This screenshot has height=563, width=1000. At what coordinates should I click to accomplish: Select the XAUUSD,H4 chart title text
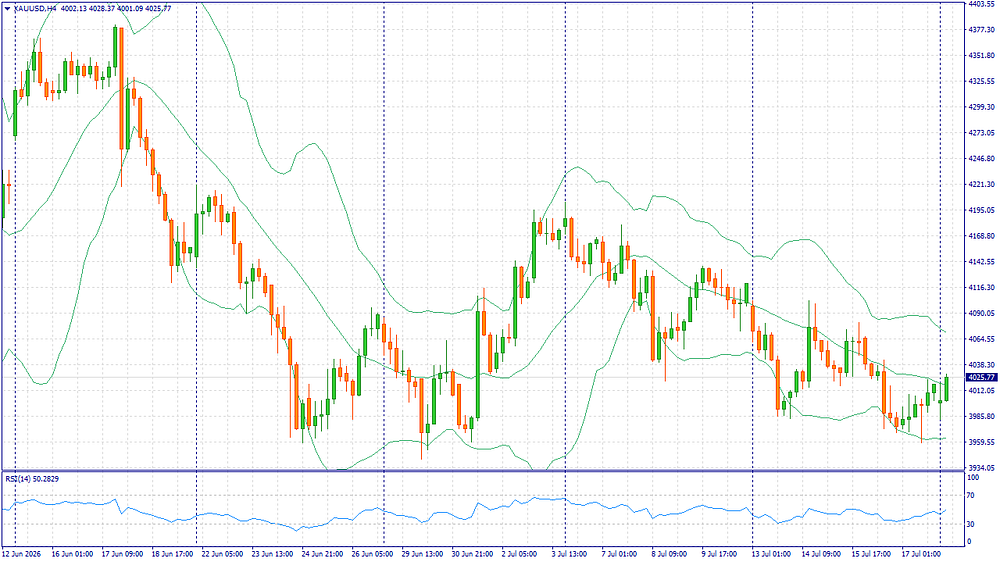(34, 9)
